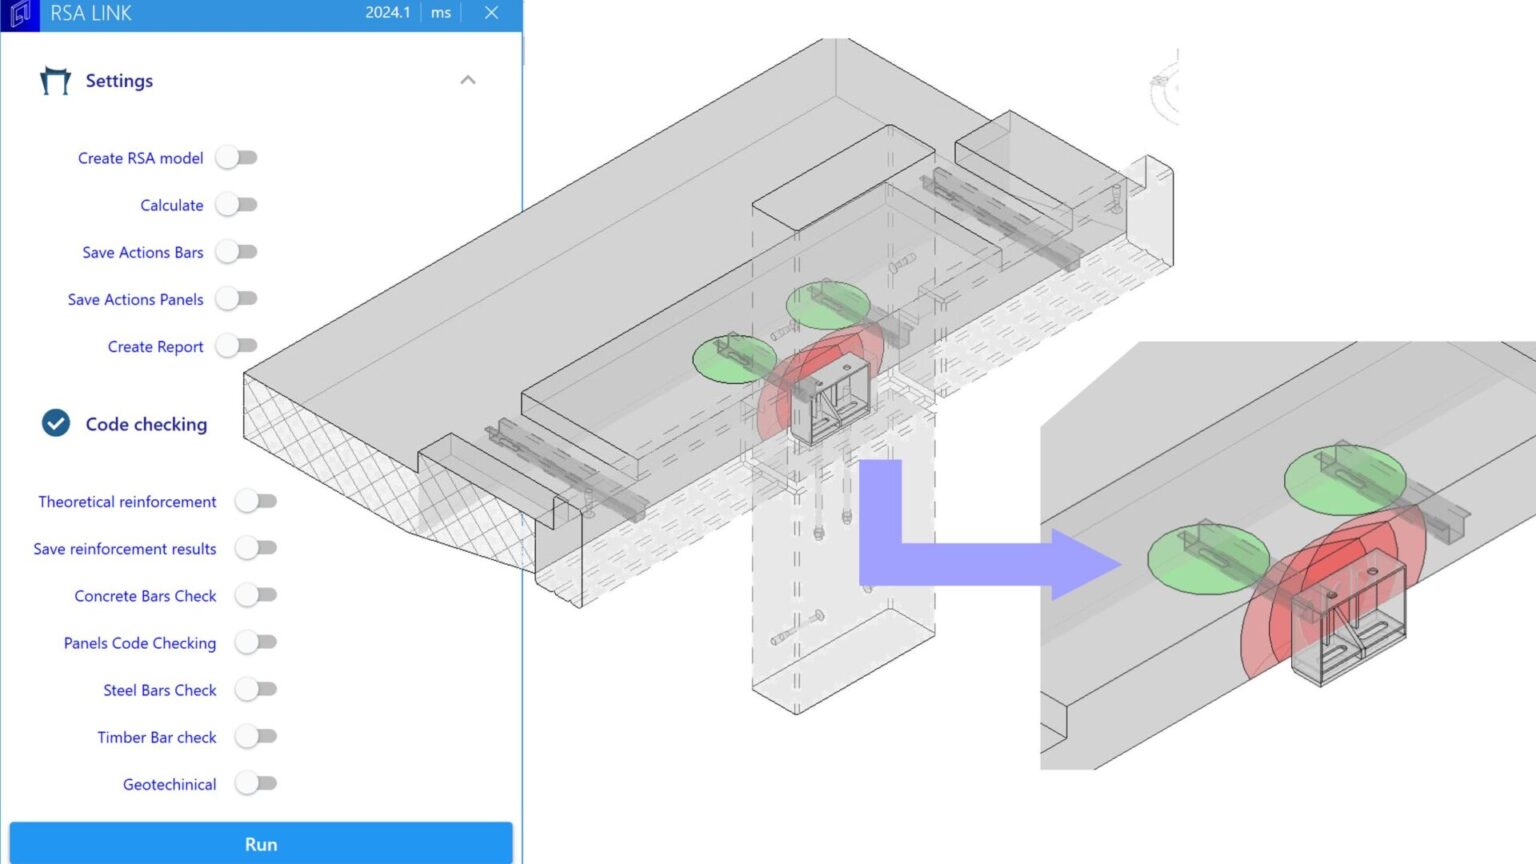The width and height of the screenshot is (1536, 864).
Task: Enable the Create RSA model toggle
Action: coord(237,157)
